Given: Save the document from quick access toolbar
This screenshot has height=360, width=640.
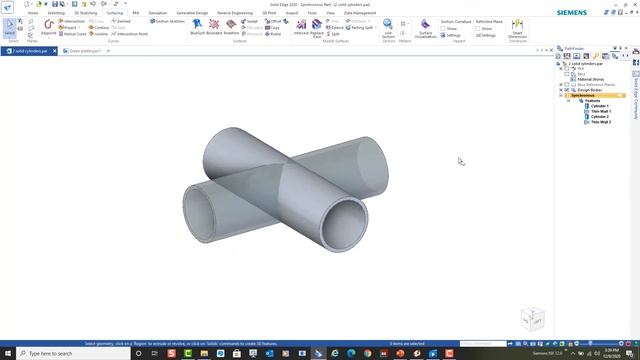Looking at the screenshot, I should pyautogui.click(x=55, y=4).
